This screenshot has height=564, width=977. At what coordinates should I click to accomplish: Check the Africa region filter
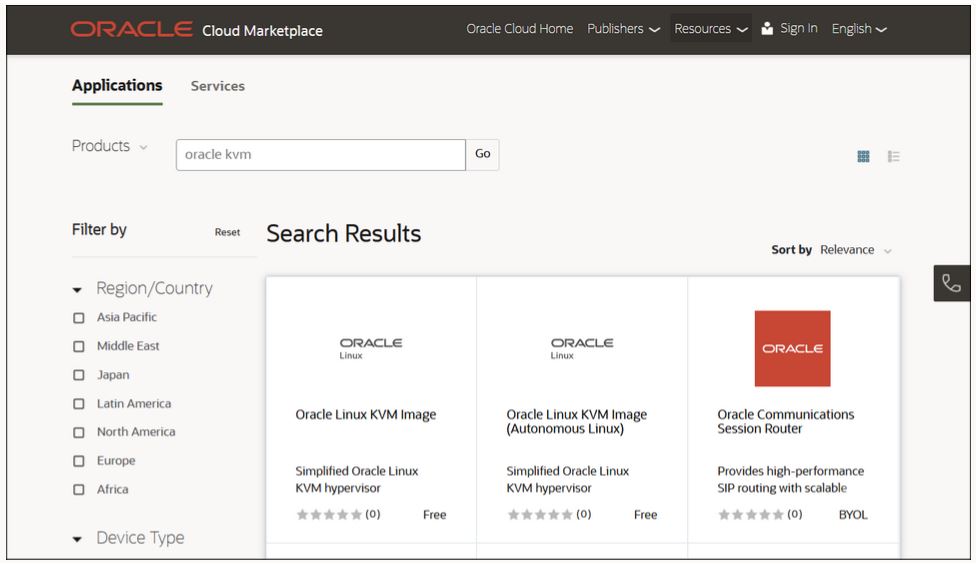[79, 490]
